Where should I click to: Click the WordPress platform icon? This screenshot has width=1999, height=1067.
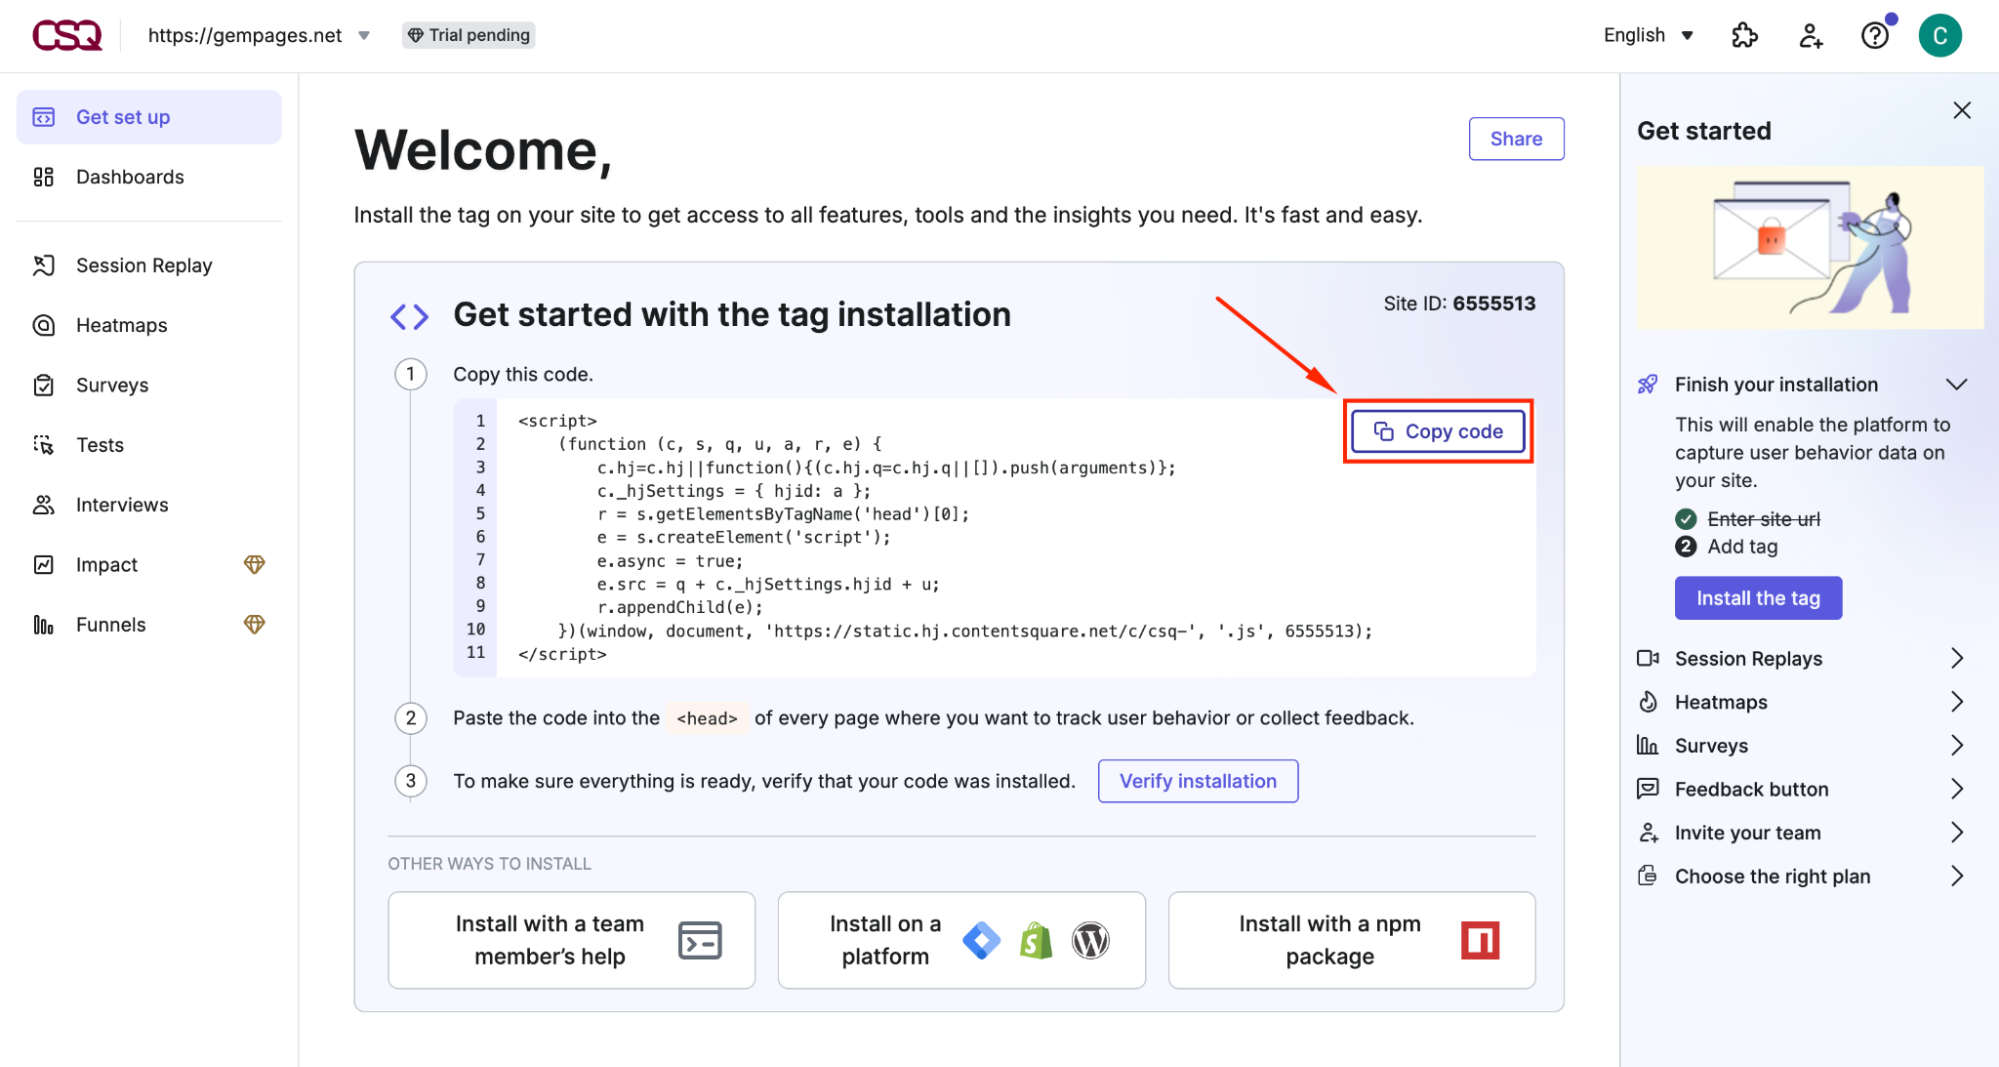point(1090,940)
